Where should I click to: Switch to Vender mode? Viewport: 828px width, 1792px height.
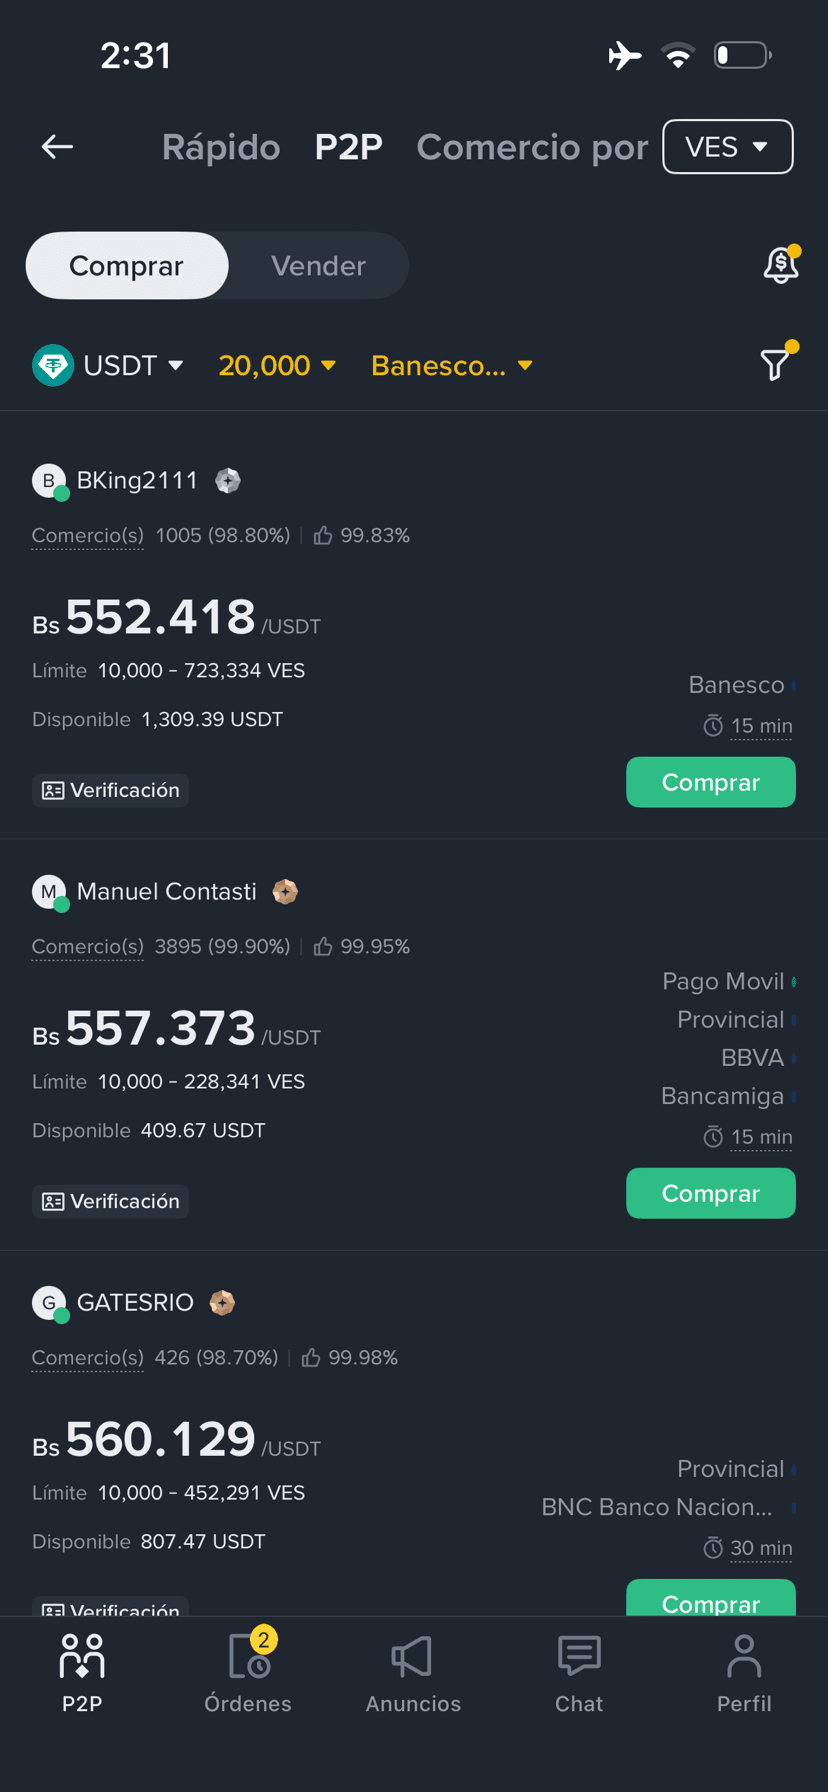click(318, 266)
